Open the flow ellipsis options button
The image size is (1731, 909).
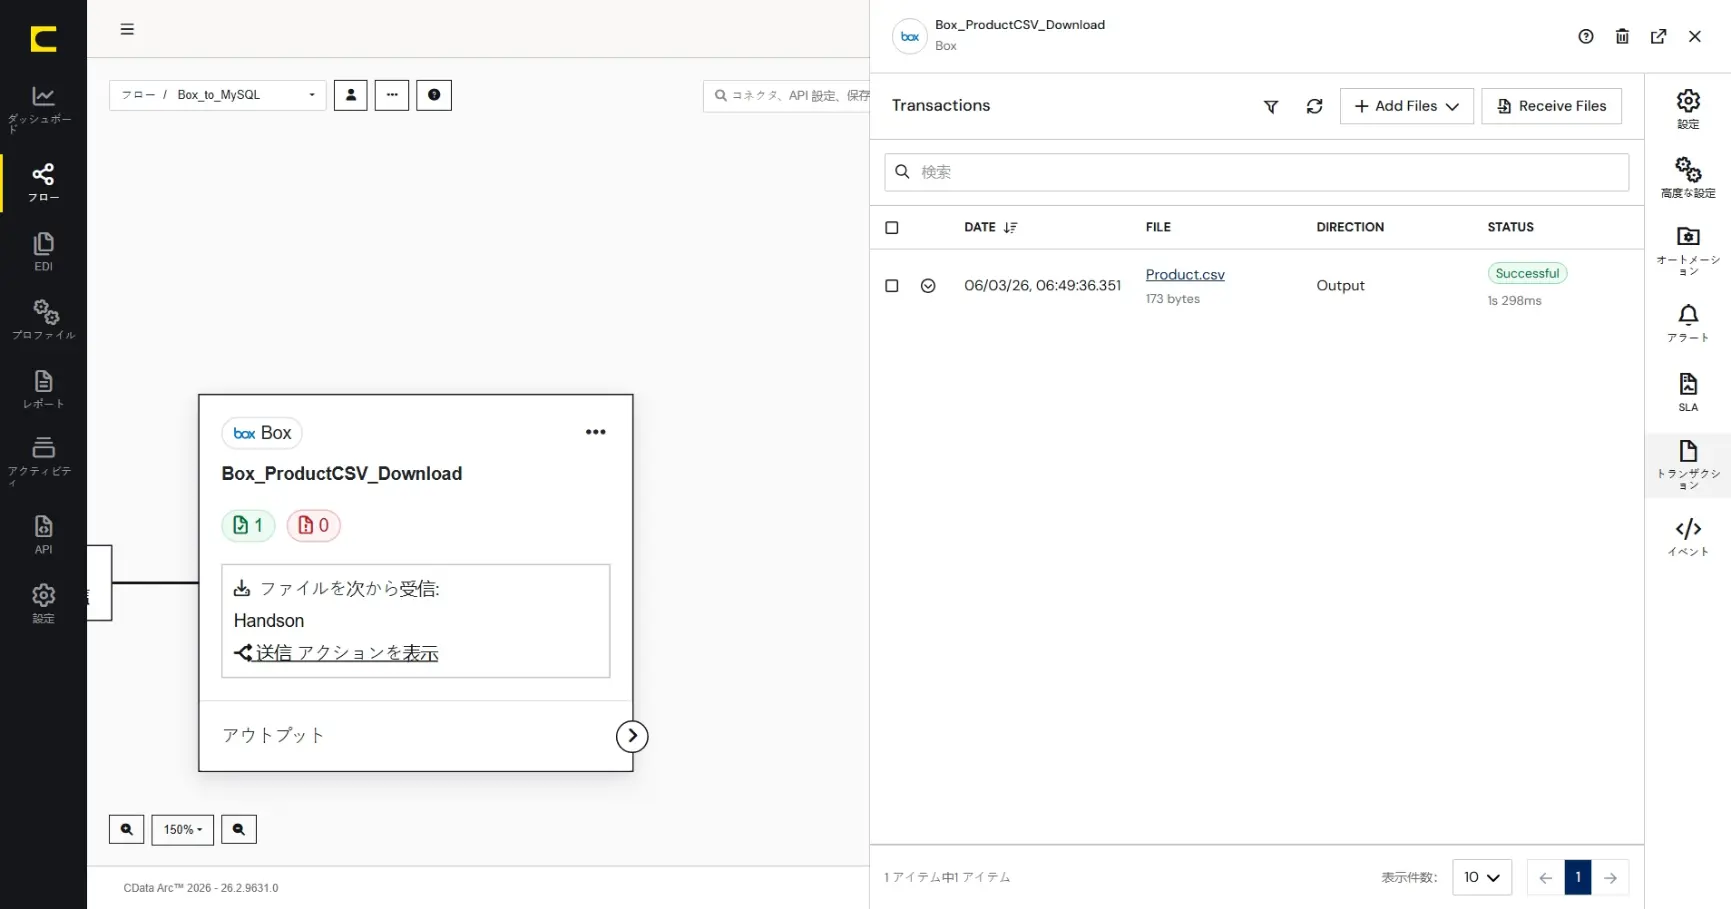click(392, 95)
